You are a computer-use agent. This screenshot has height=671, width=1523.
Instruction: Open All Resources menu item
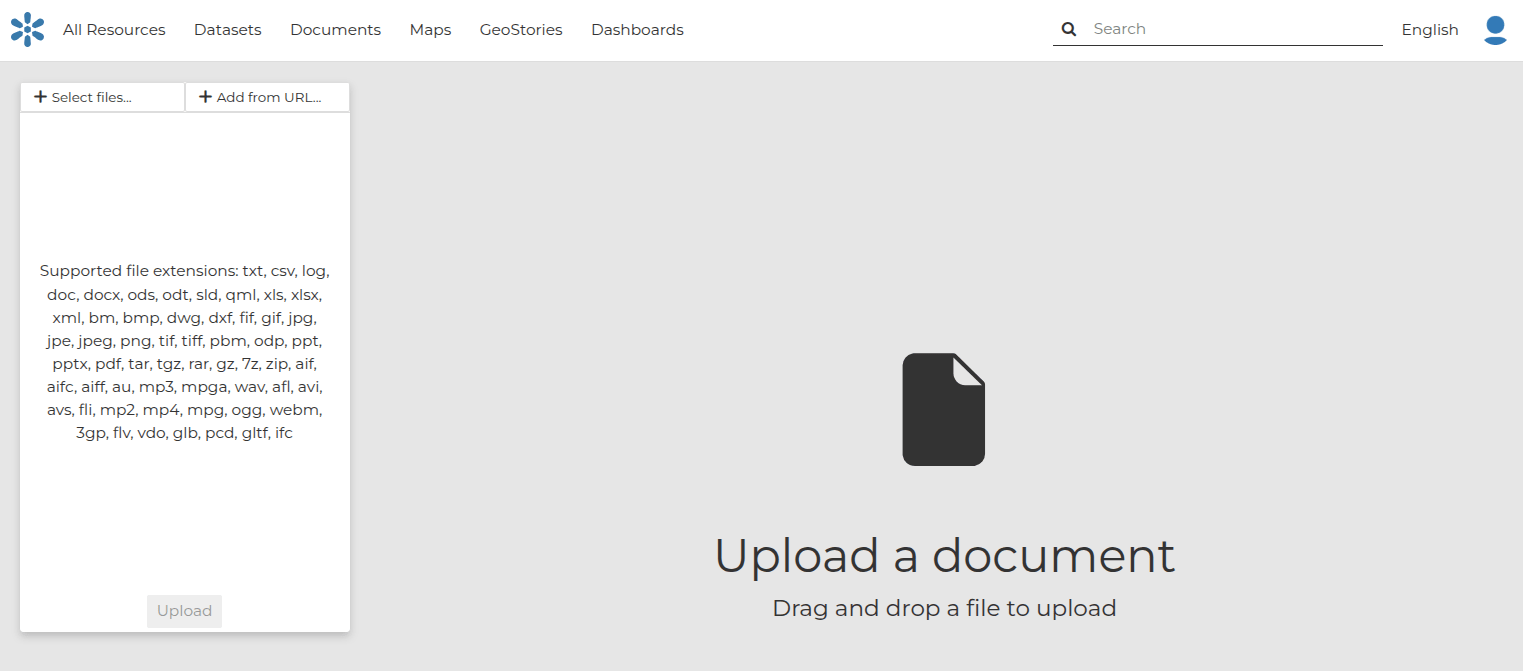pyautogui.click(x=114, y=30)
